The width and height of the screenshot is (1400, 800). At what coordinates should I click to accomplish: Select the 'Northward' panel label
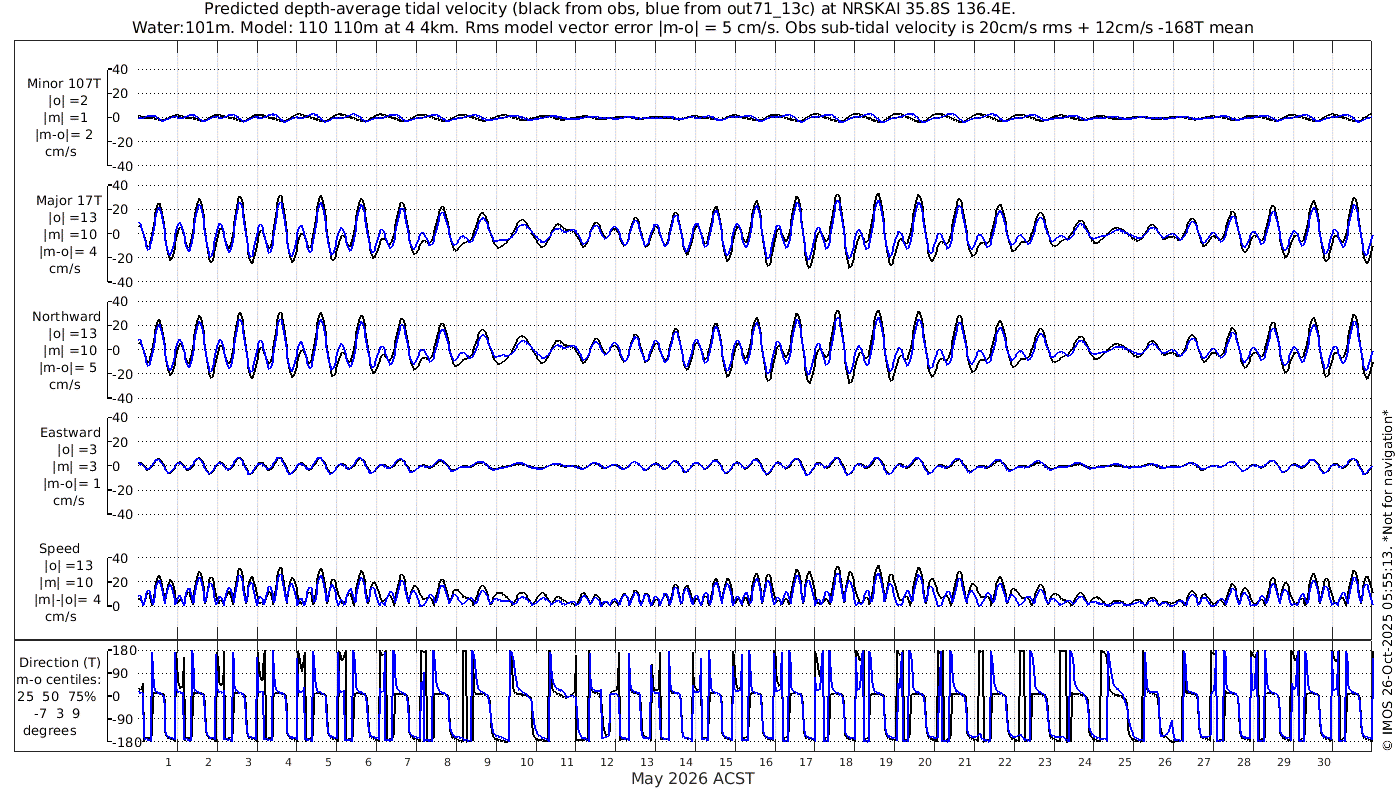pos(66,316)
